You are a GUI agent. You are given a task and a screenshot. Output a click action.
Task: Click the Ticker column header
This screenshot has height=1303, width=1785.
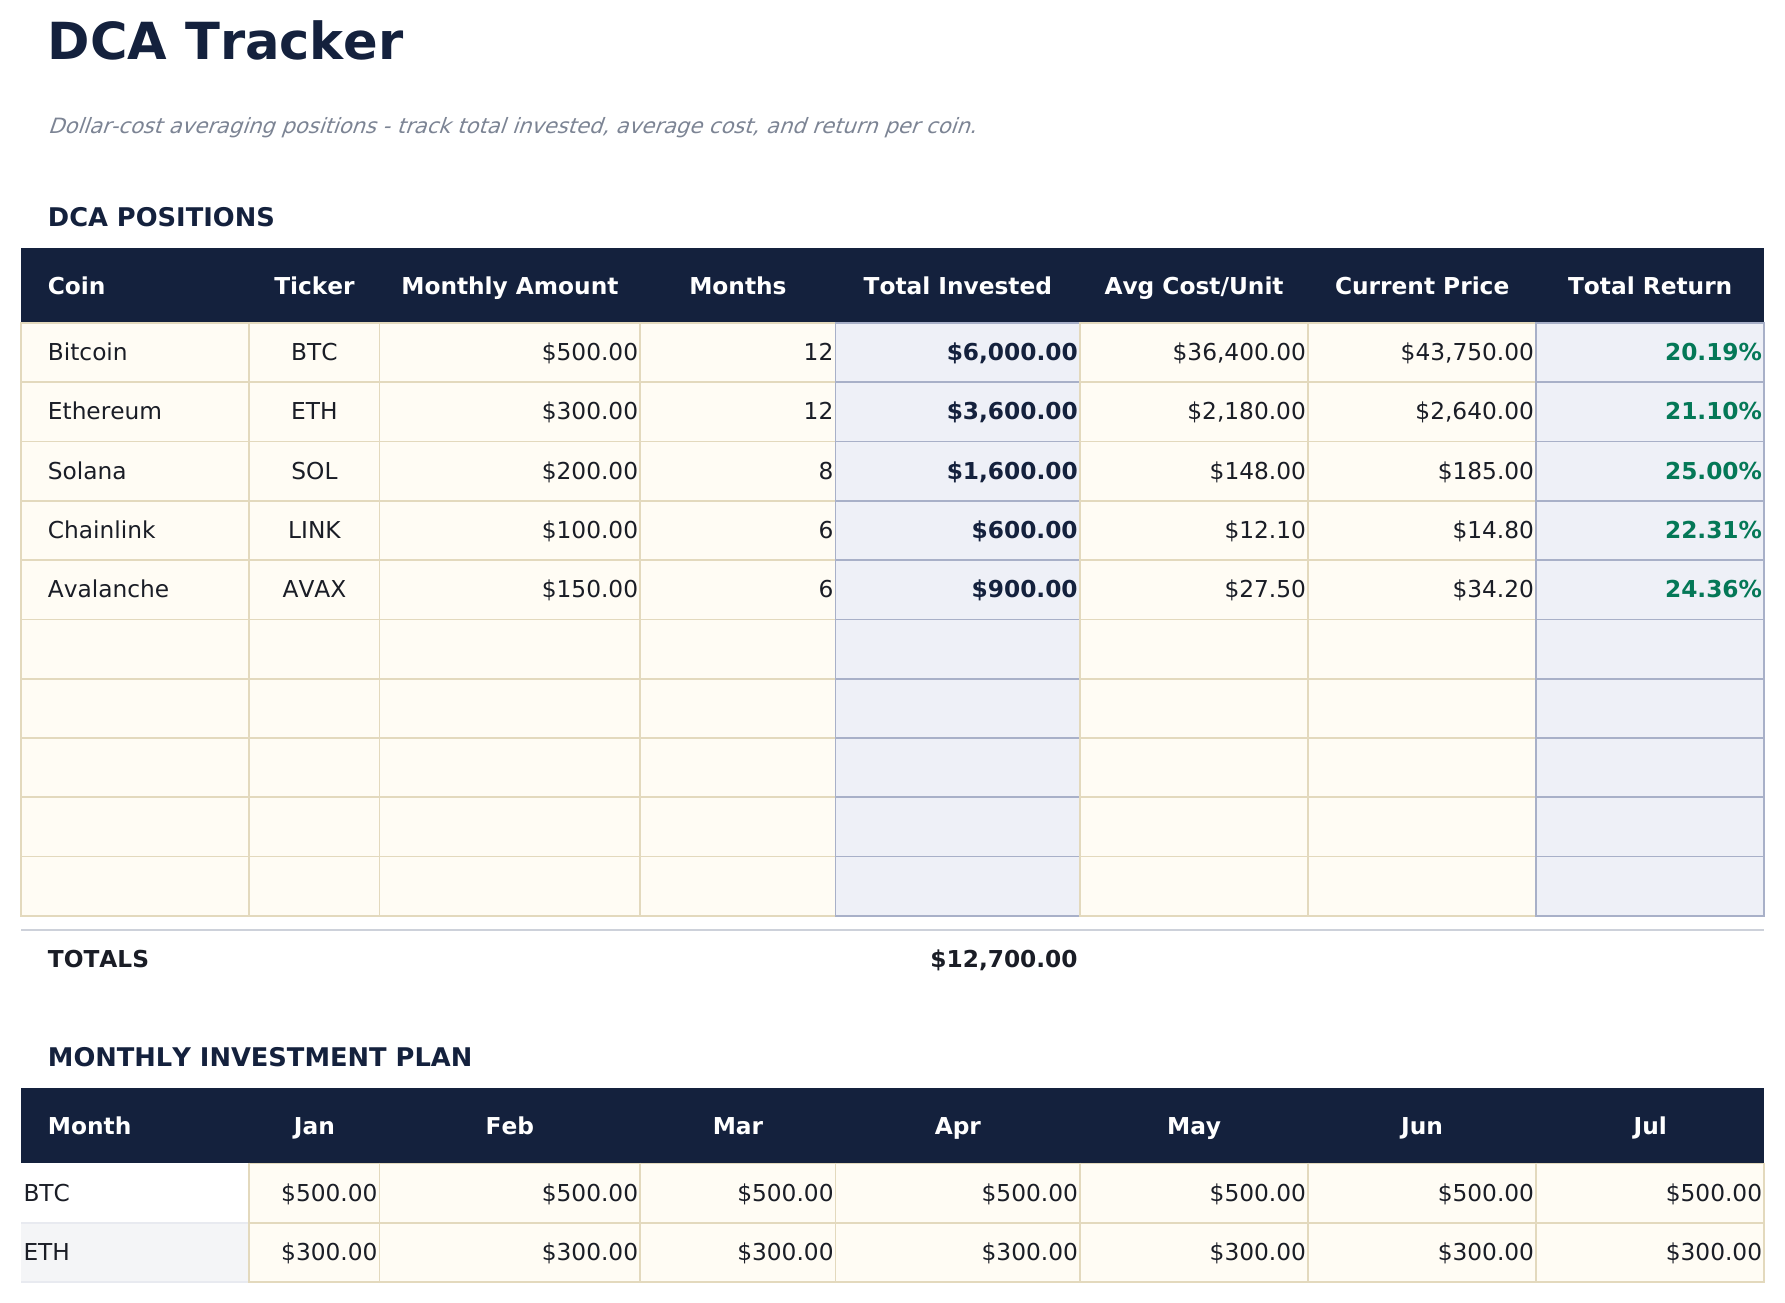coord(313,285)
